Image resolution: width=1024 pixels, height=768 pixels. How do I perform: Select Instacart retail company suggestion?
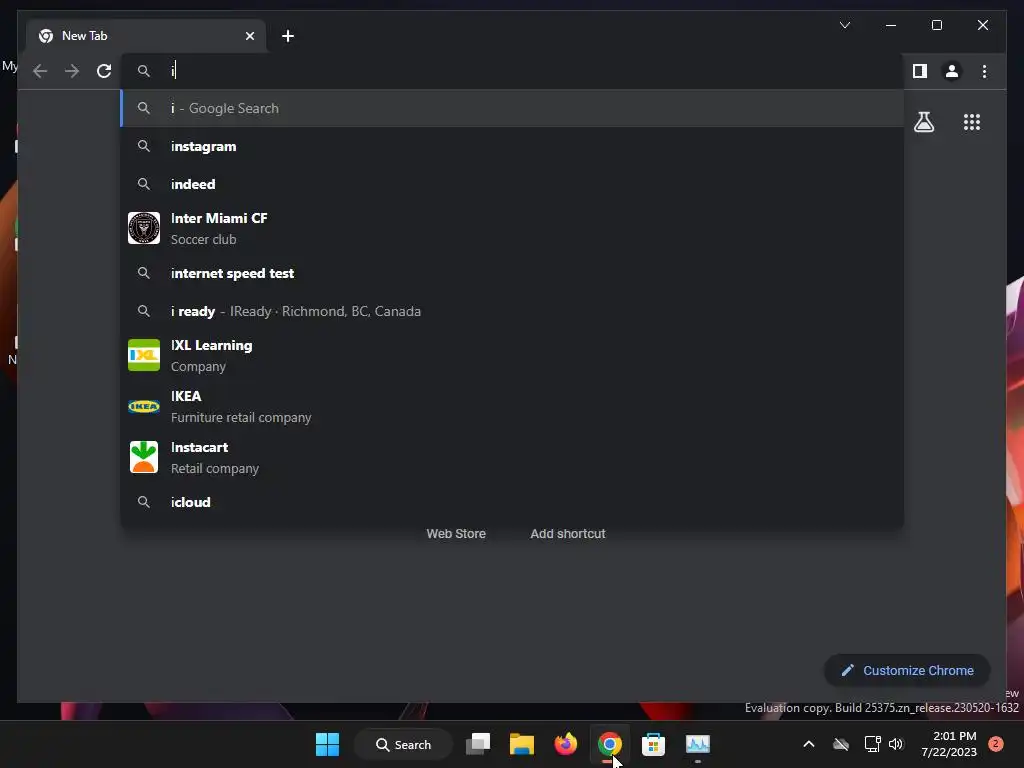(x=513, y=457)
